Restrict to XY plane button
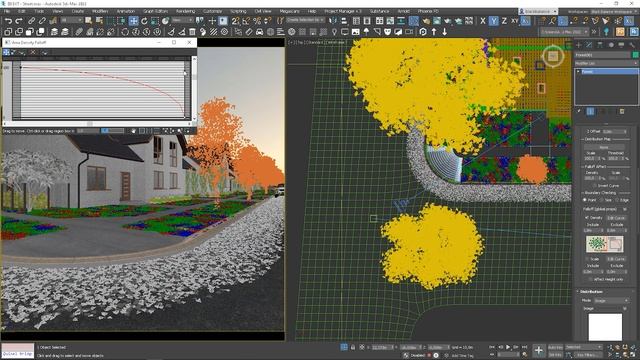Screen dimensions: 640x360 point(515,21)
